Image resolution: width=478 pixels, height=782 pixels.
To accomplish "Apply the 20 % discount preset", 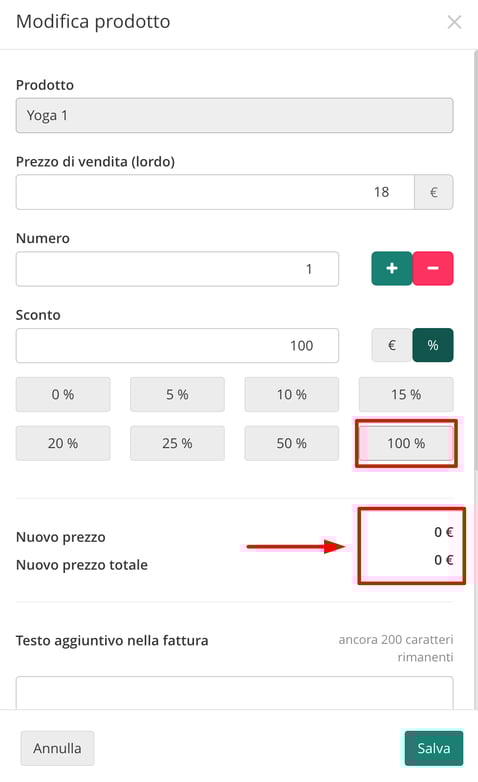I will (63, 443).
